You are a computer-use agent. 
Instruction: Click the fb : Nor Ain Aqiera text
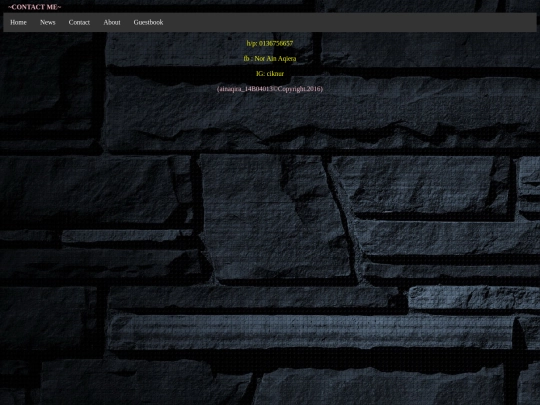click(x=270, y=59)
